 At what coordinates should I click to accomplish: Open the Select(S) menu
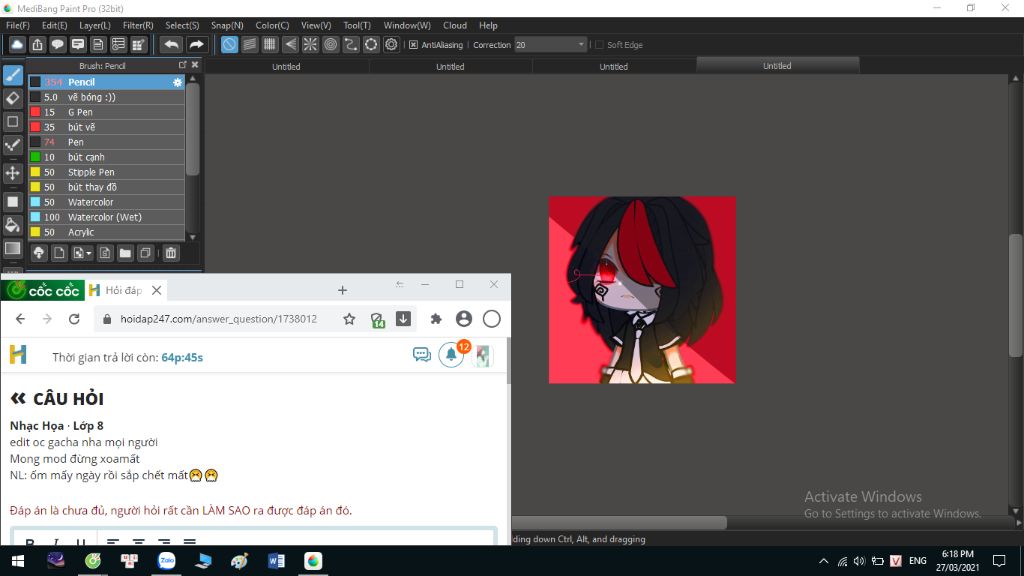[182, 25]
